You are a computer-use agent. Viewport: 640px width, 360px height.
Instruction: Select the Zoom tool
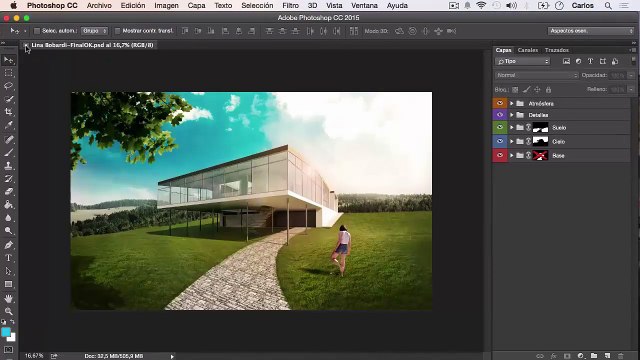tap(9, 311)
